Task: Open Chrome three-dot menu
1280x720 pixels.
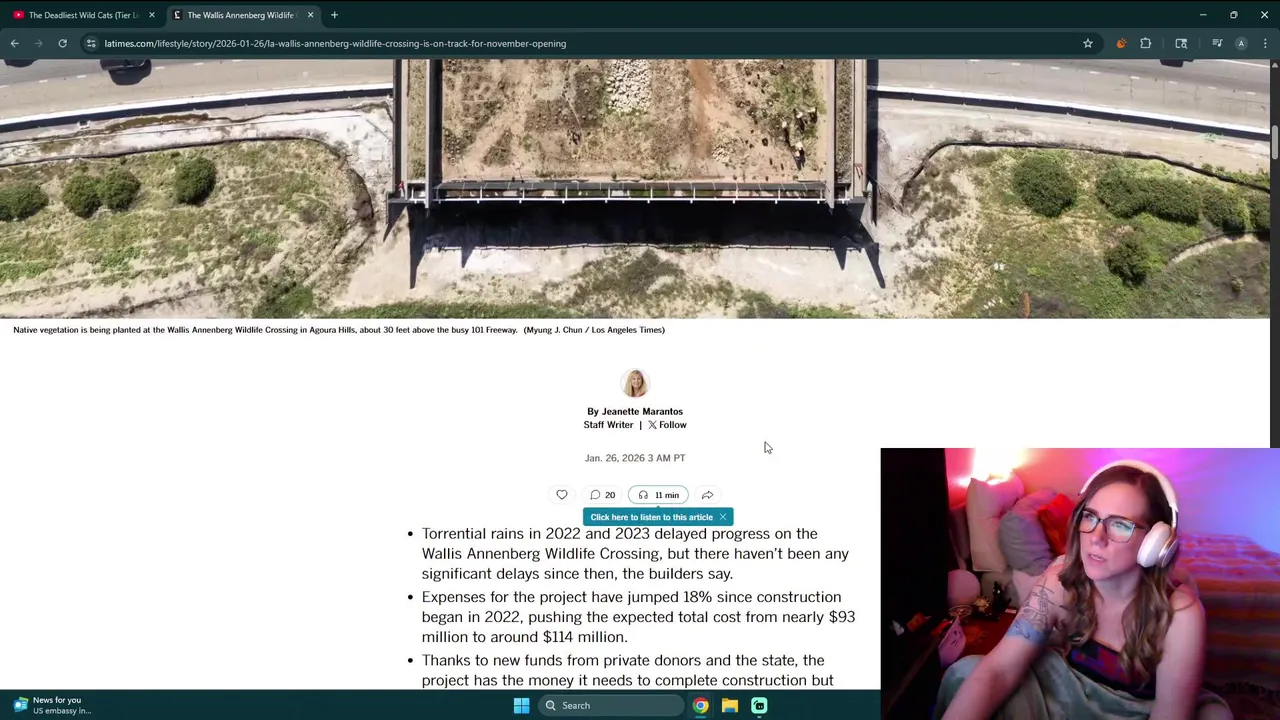Action: click(1265, 43)
